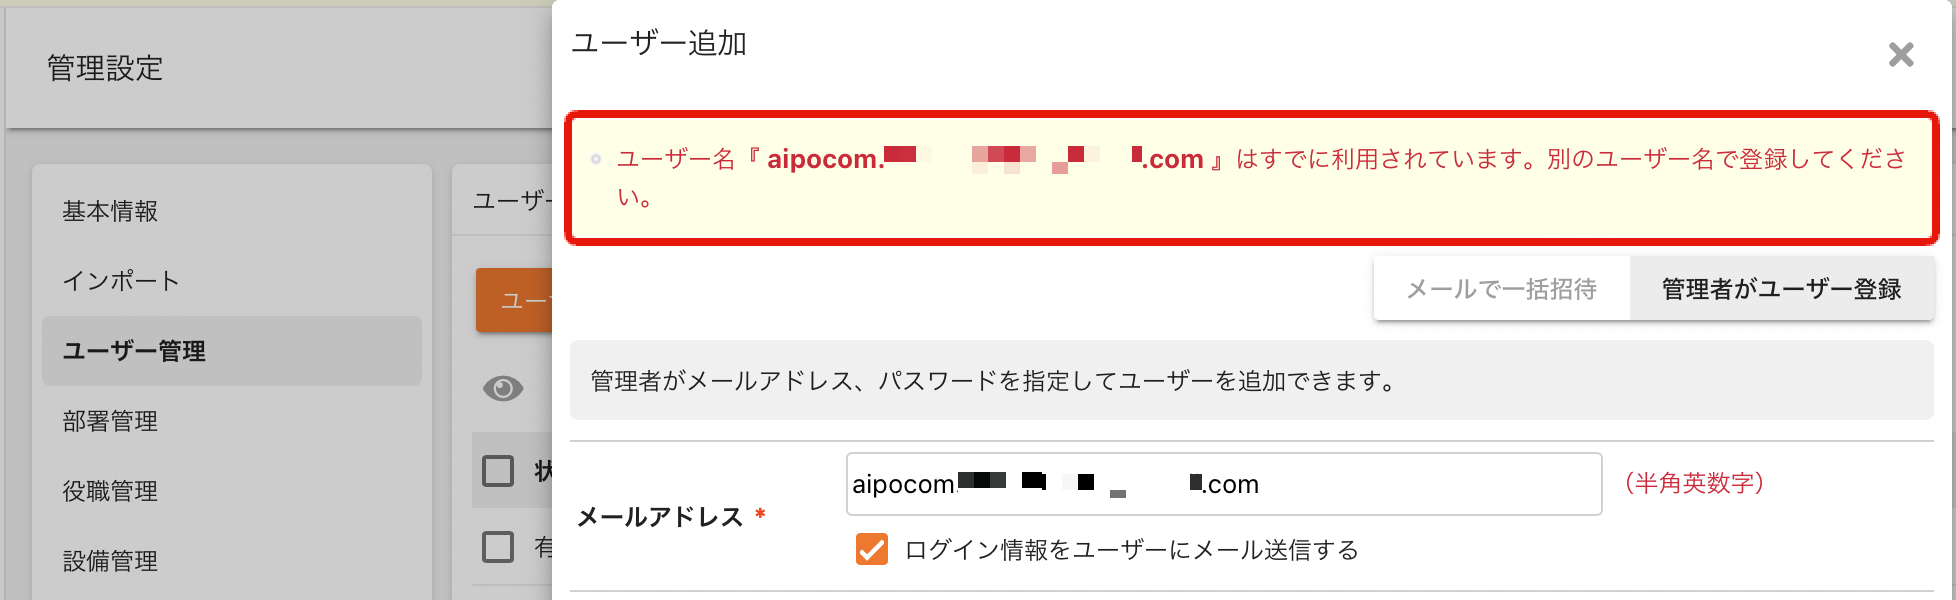Close the ユーザー追加 dialog
This screenshot has height=600, width=1956.
[1901, 54]
